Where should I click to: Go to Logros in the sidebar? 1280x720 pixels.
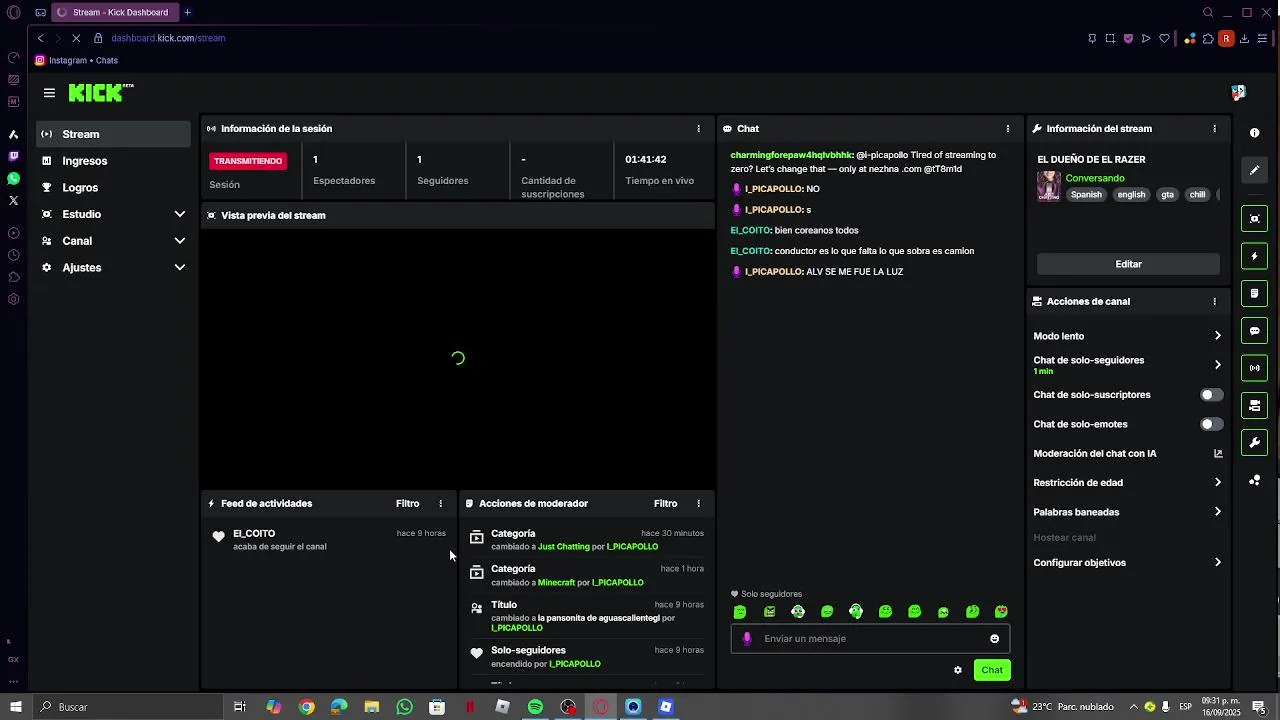(114, 187)
